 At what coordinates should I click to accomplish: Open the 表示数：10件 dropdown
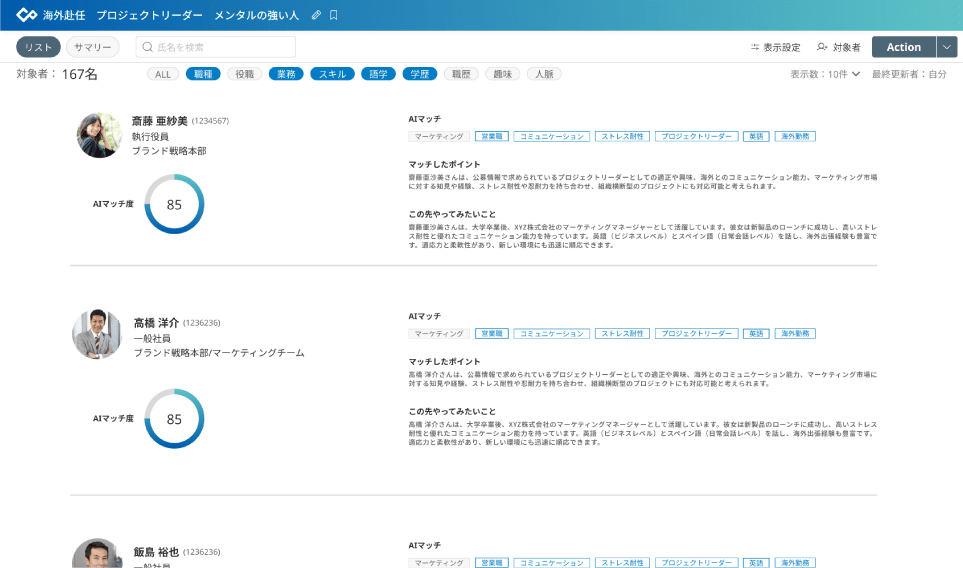pos(825,74)
